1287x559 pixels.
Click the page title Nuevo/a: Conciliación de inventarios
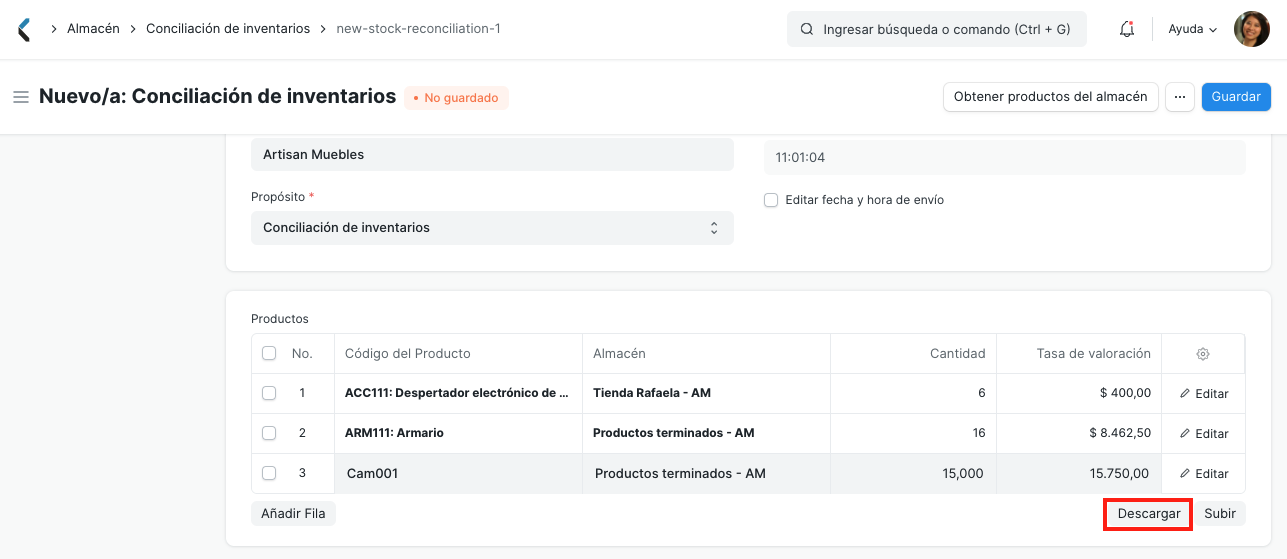pos(218,97)
